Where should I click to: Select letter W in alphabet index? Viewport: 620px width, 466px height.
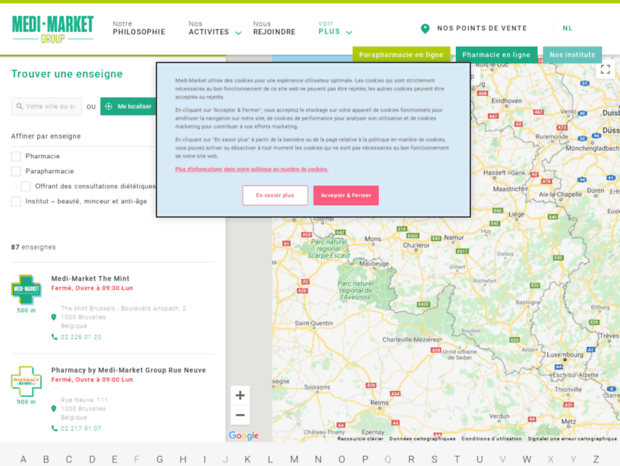point(527,459)
